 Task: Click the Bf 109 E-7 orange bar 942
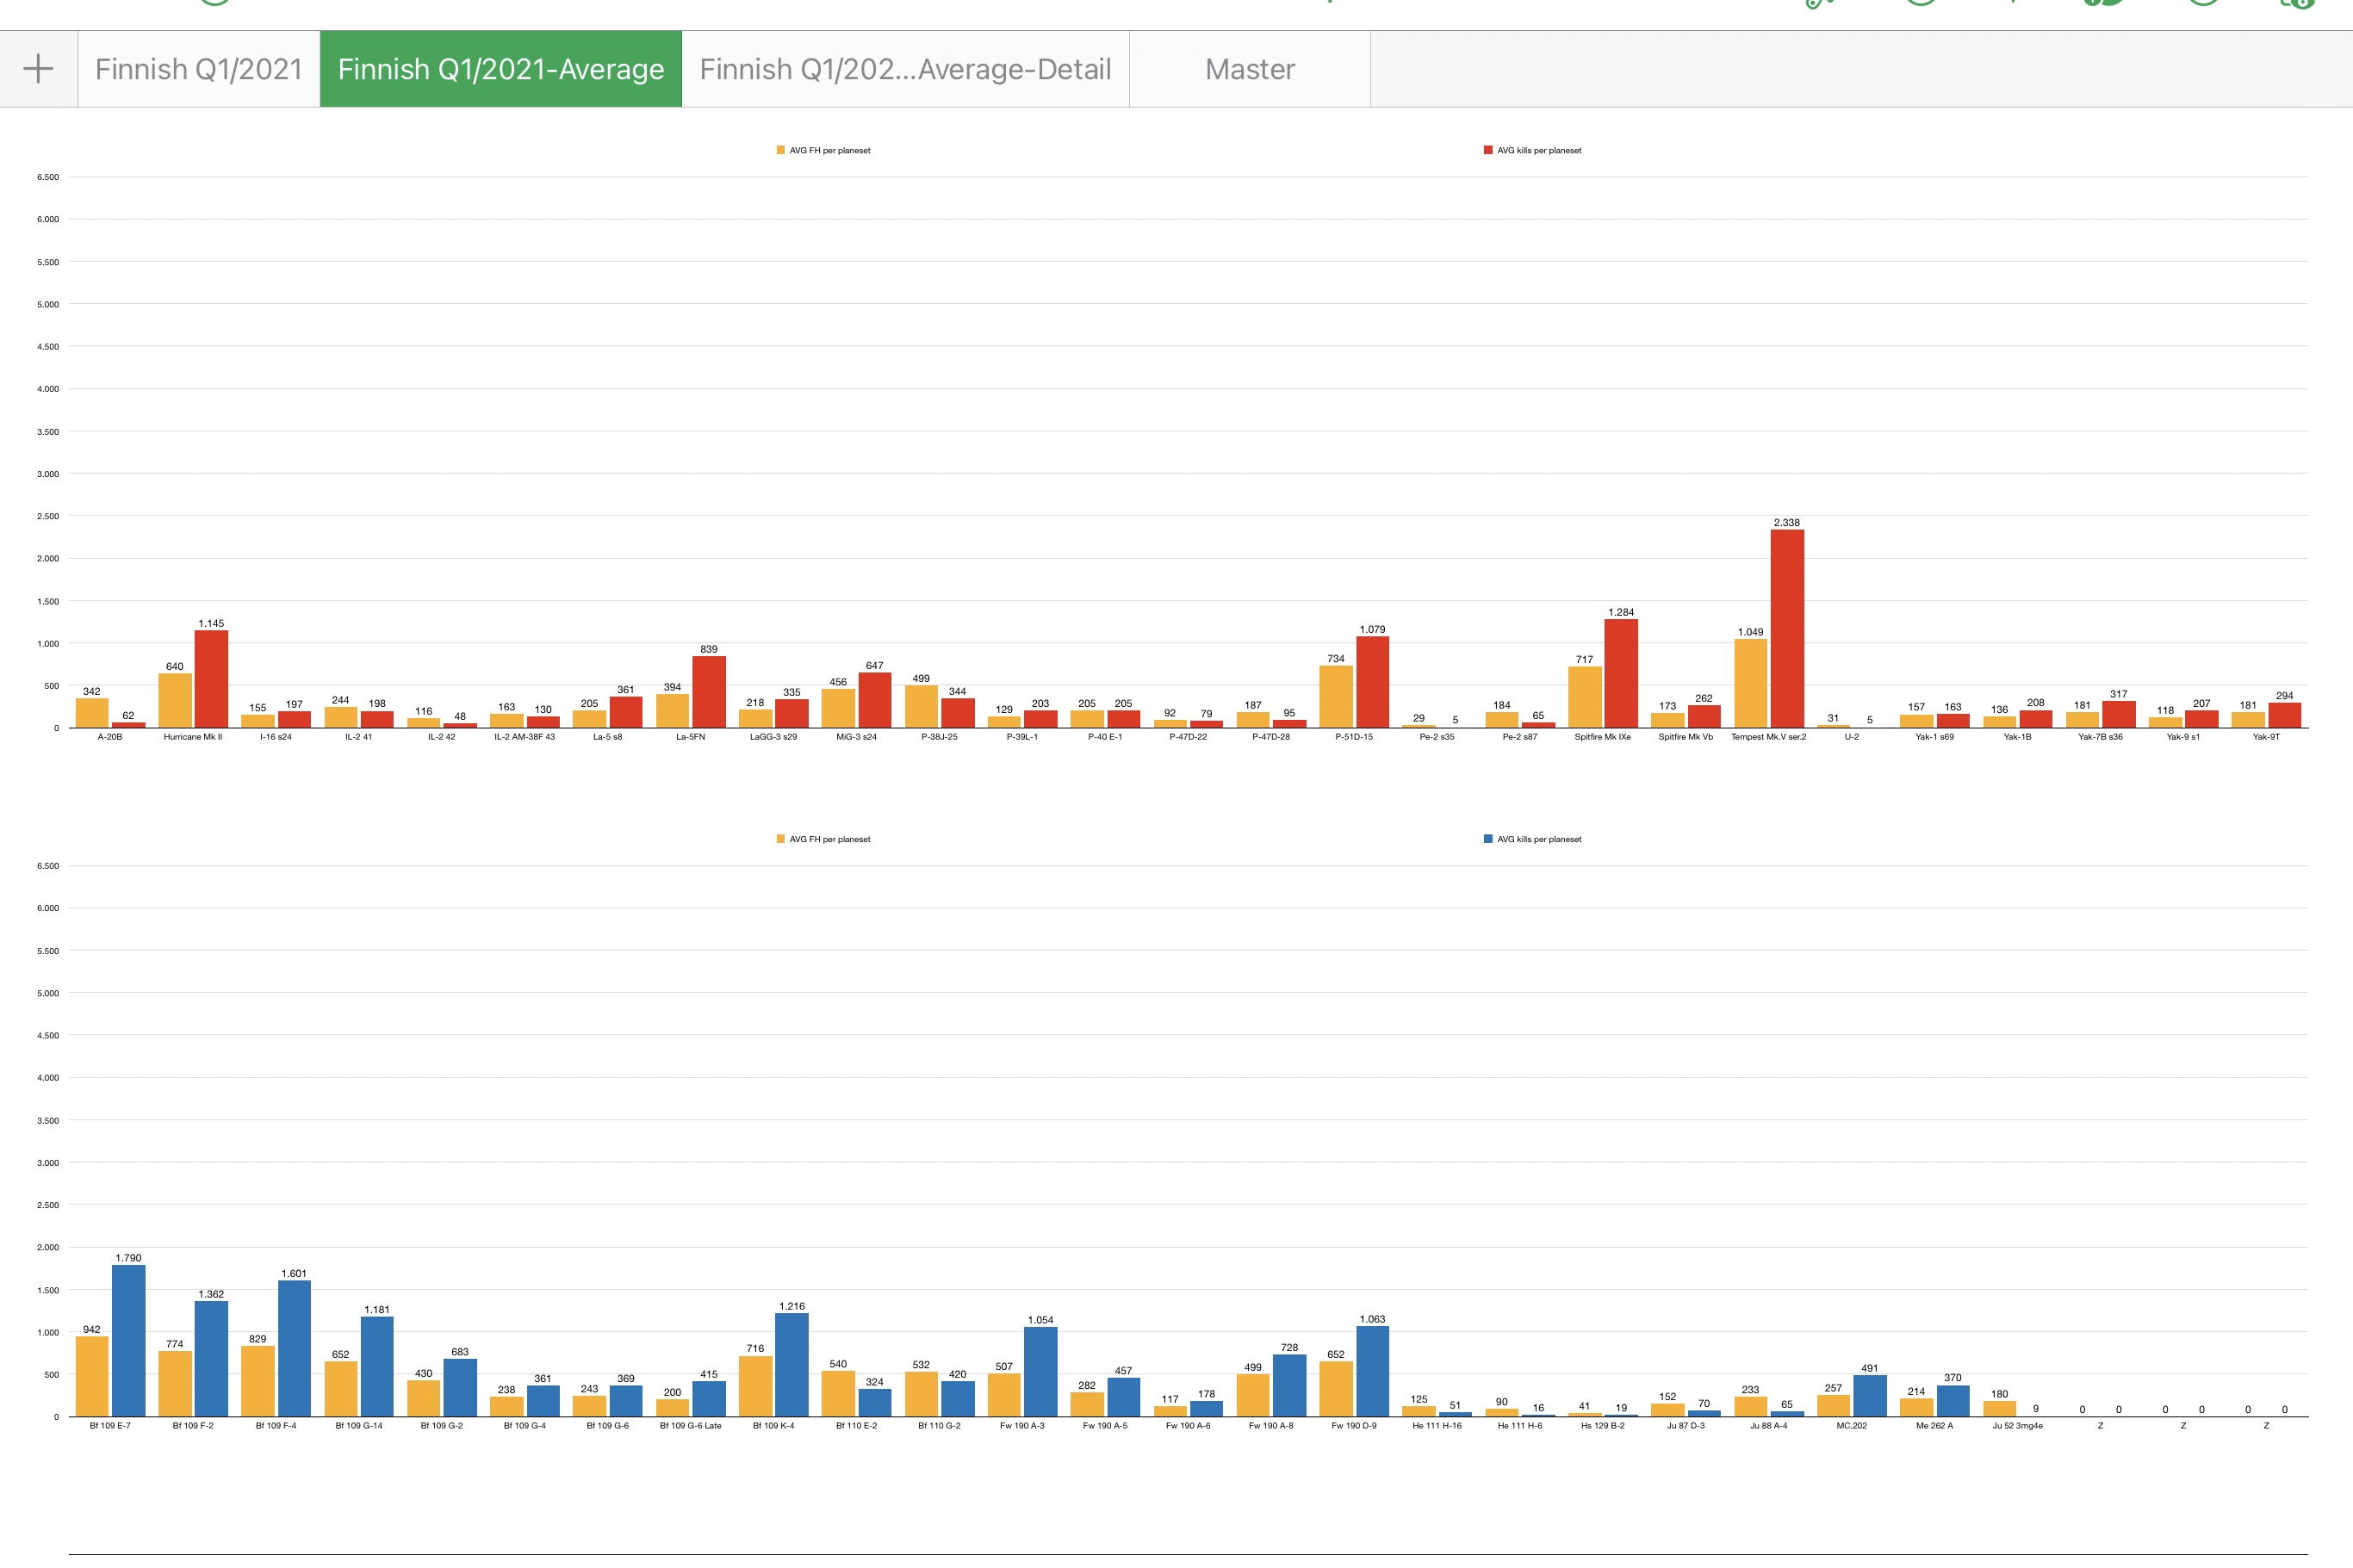(x=92, y=1377)
